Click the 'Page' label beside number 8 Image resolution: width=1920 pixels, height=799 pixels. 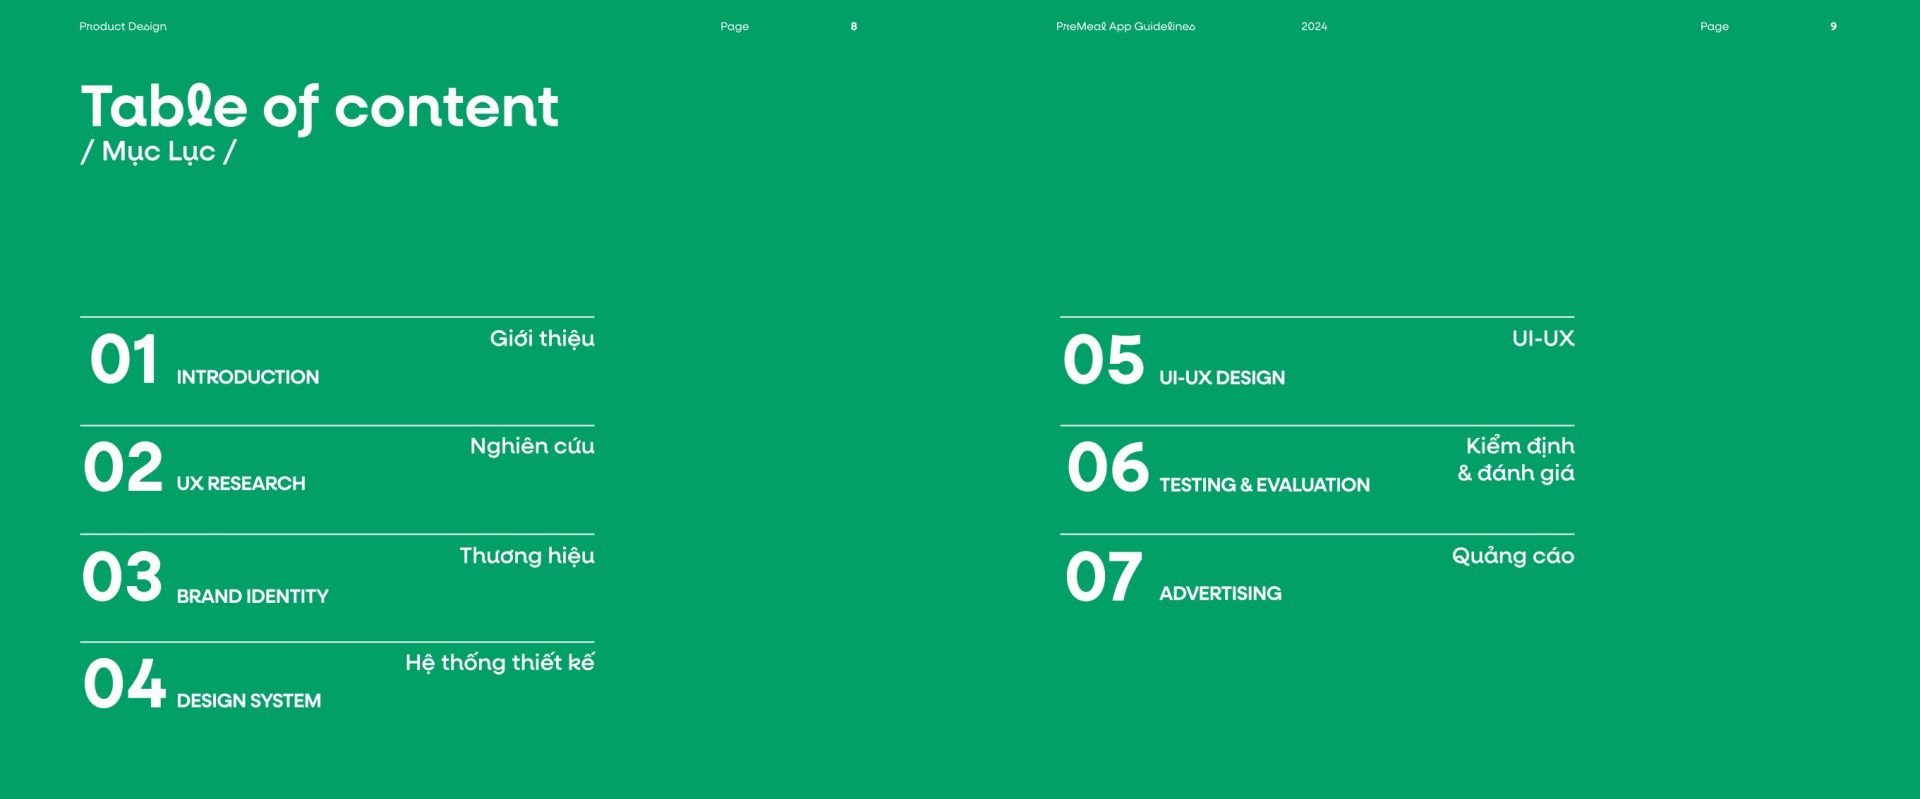(734, 27)
